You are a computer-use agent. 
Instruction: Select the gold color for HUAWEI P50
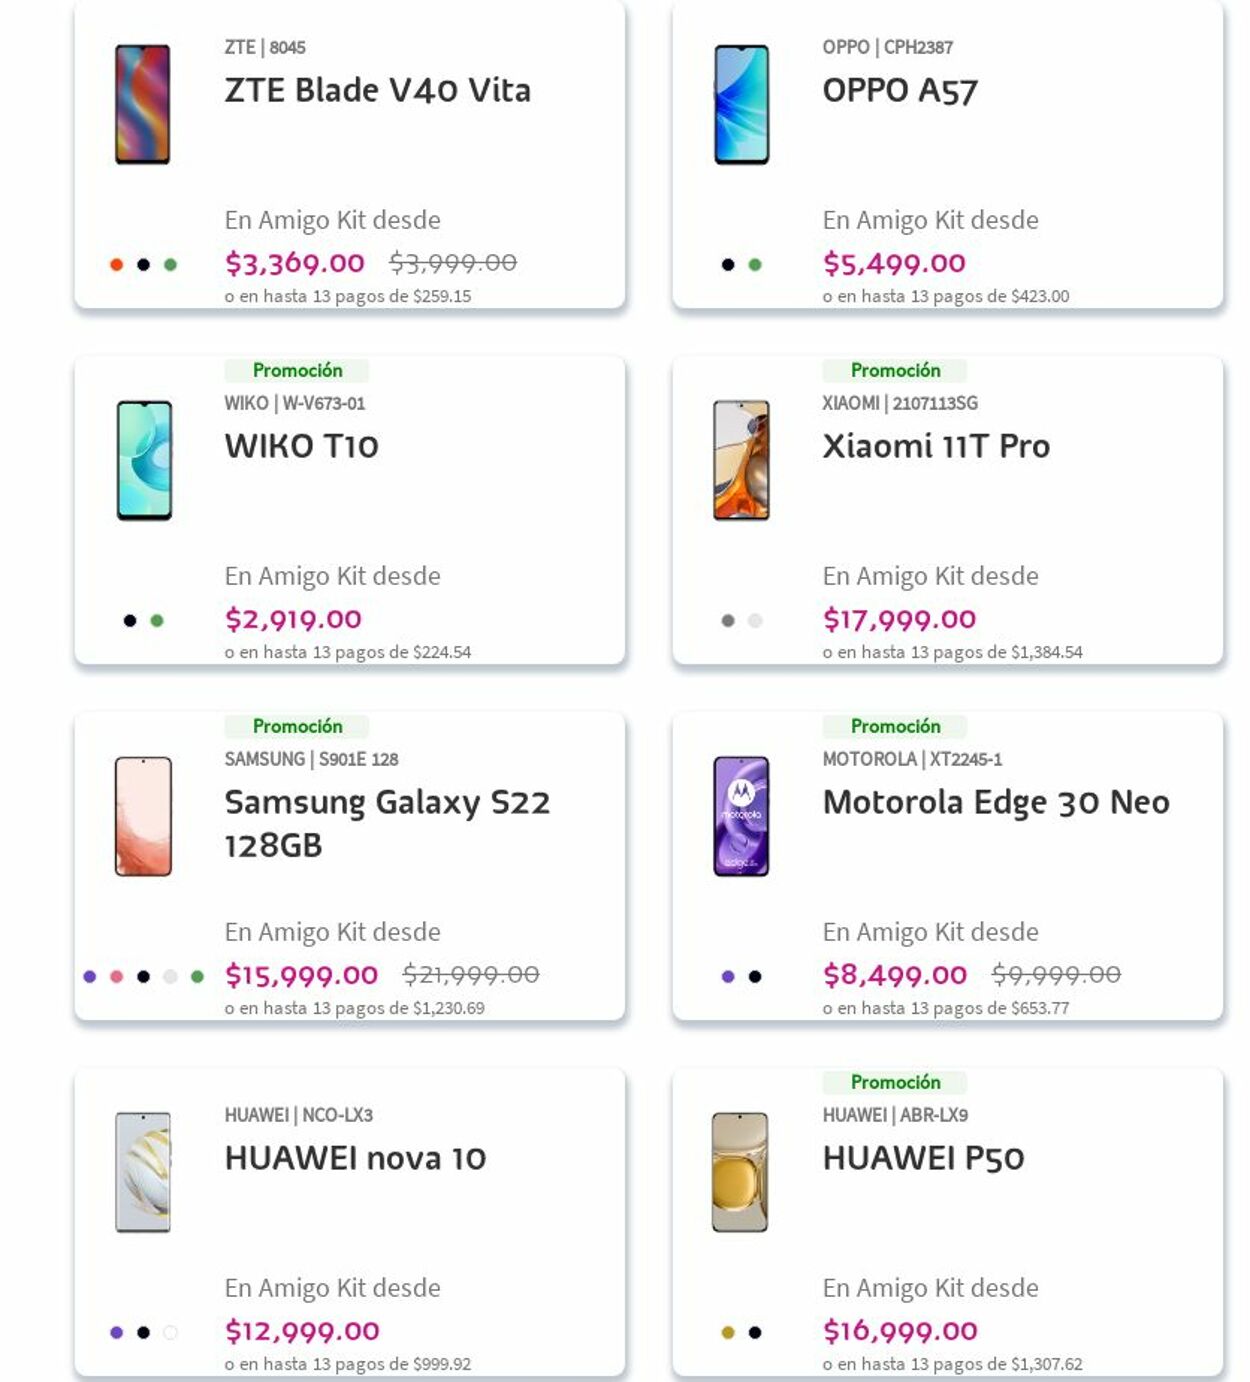728,1332
